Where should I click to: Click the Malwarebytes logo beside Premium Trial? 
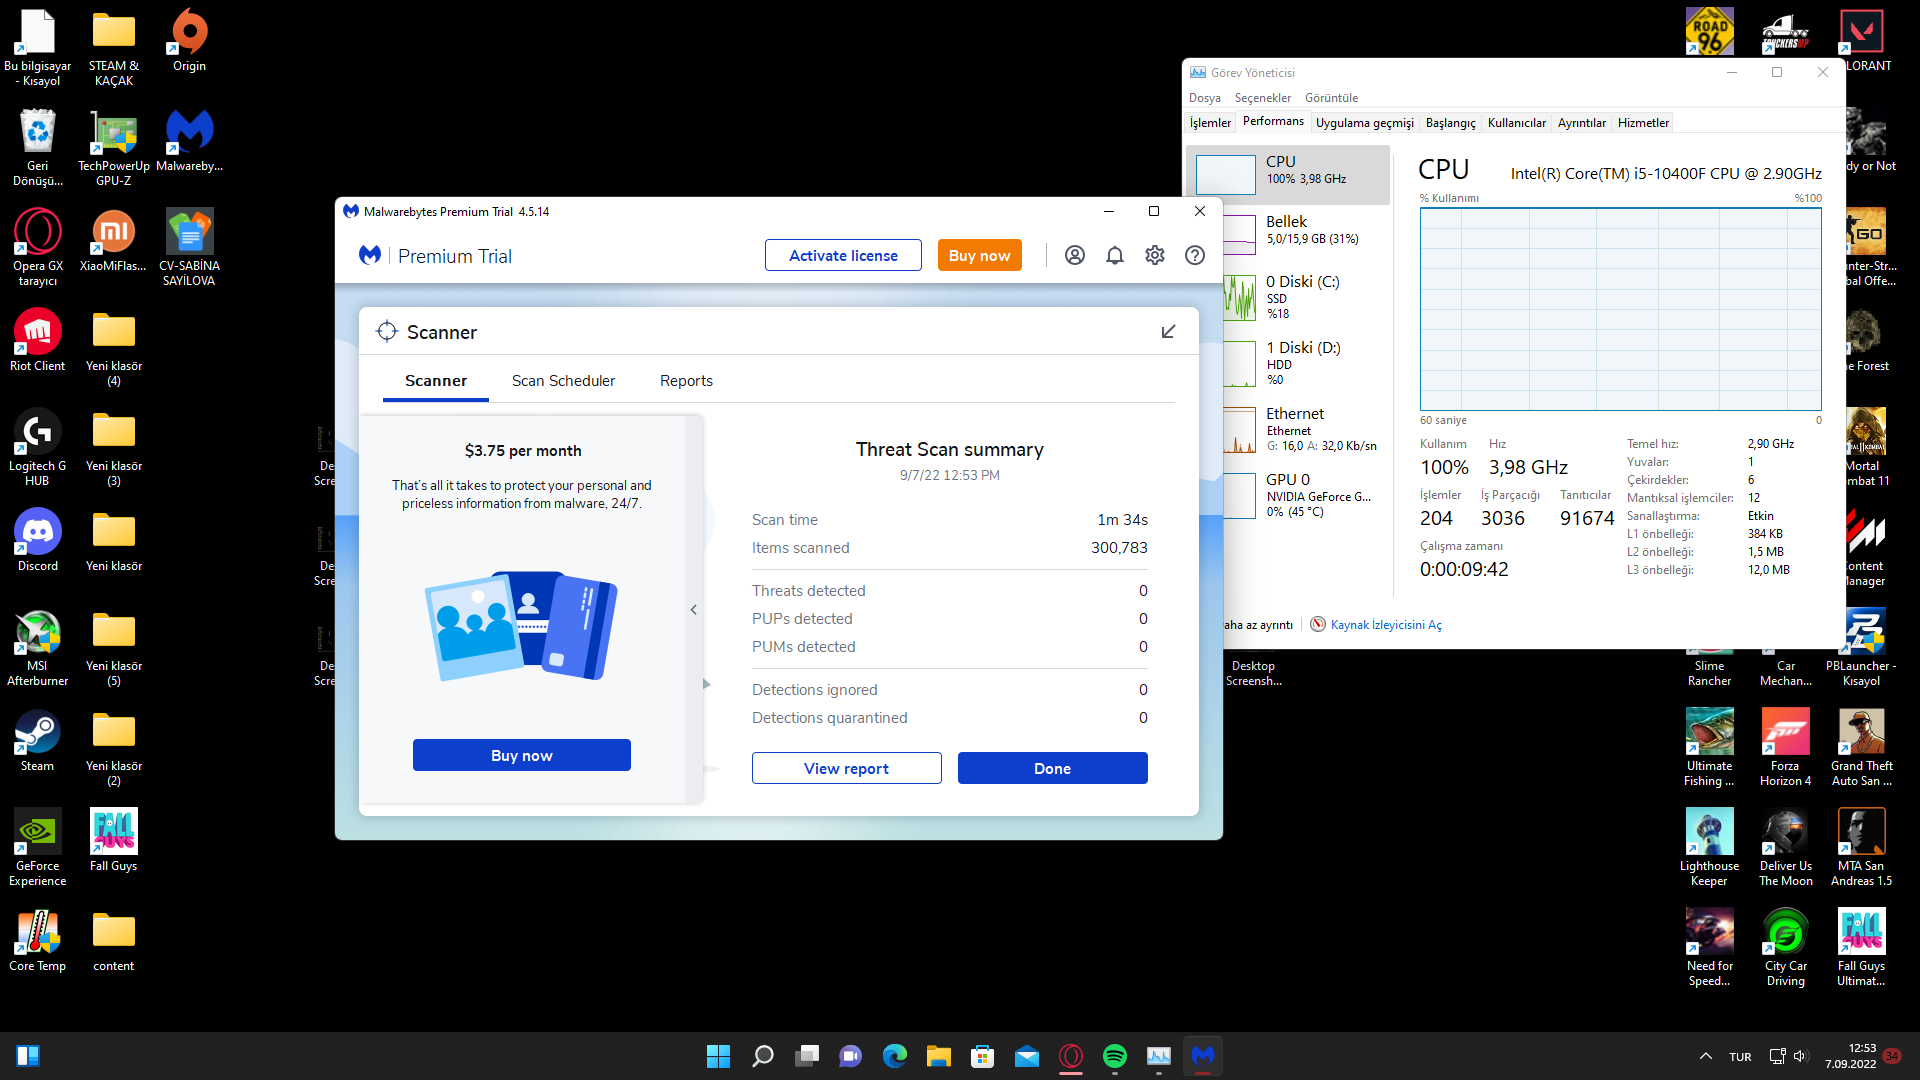coord(370,255)
